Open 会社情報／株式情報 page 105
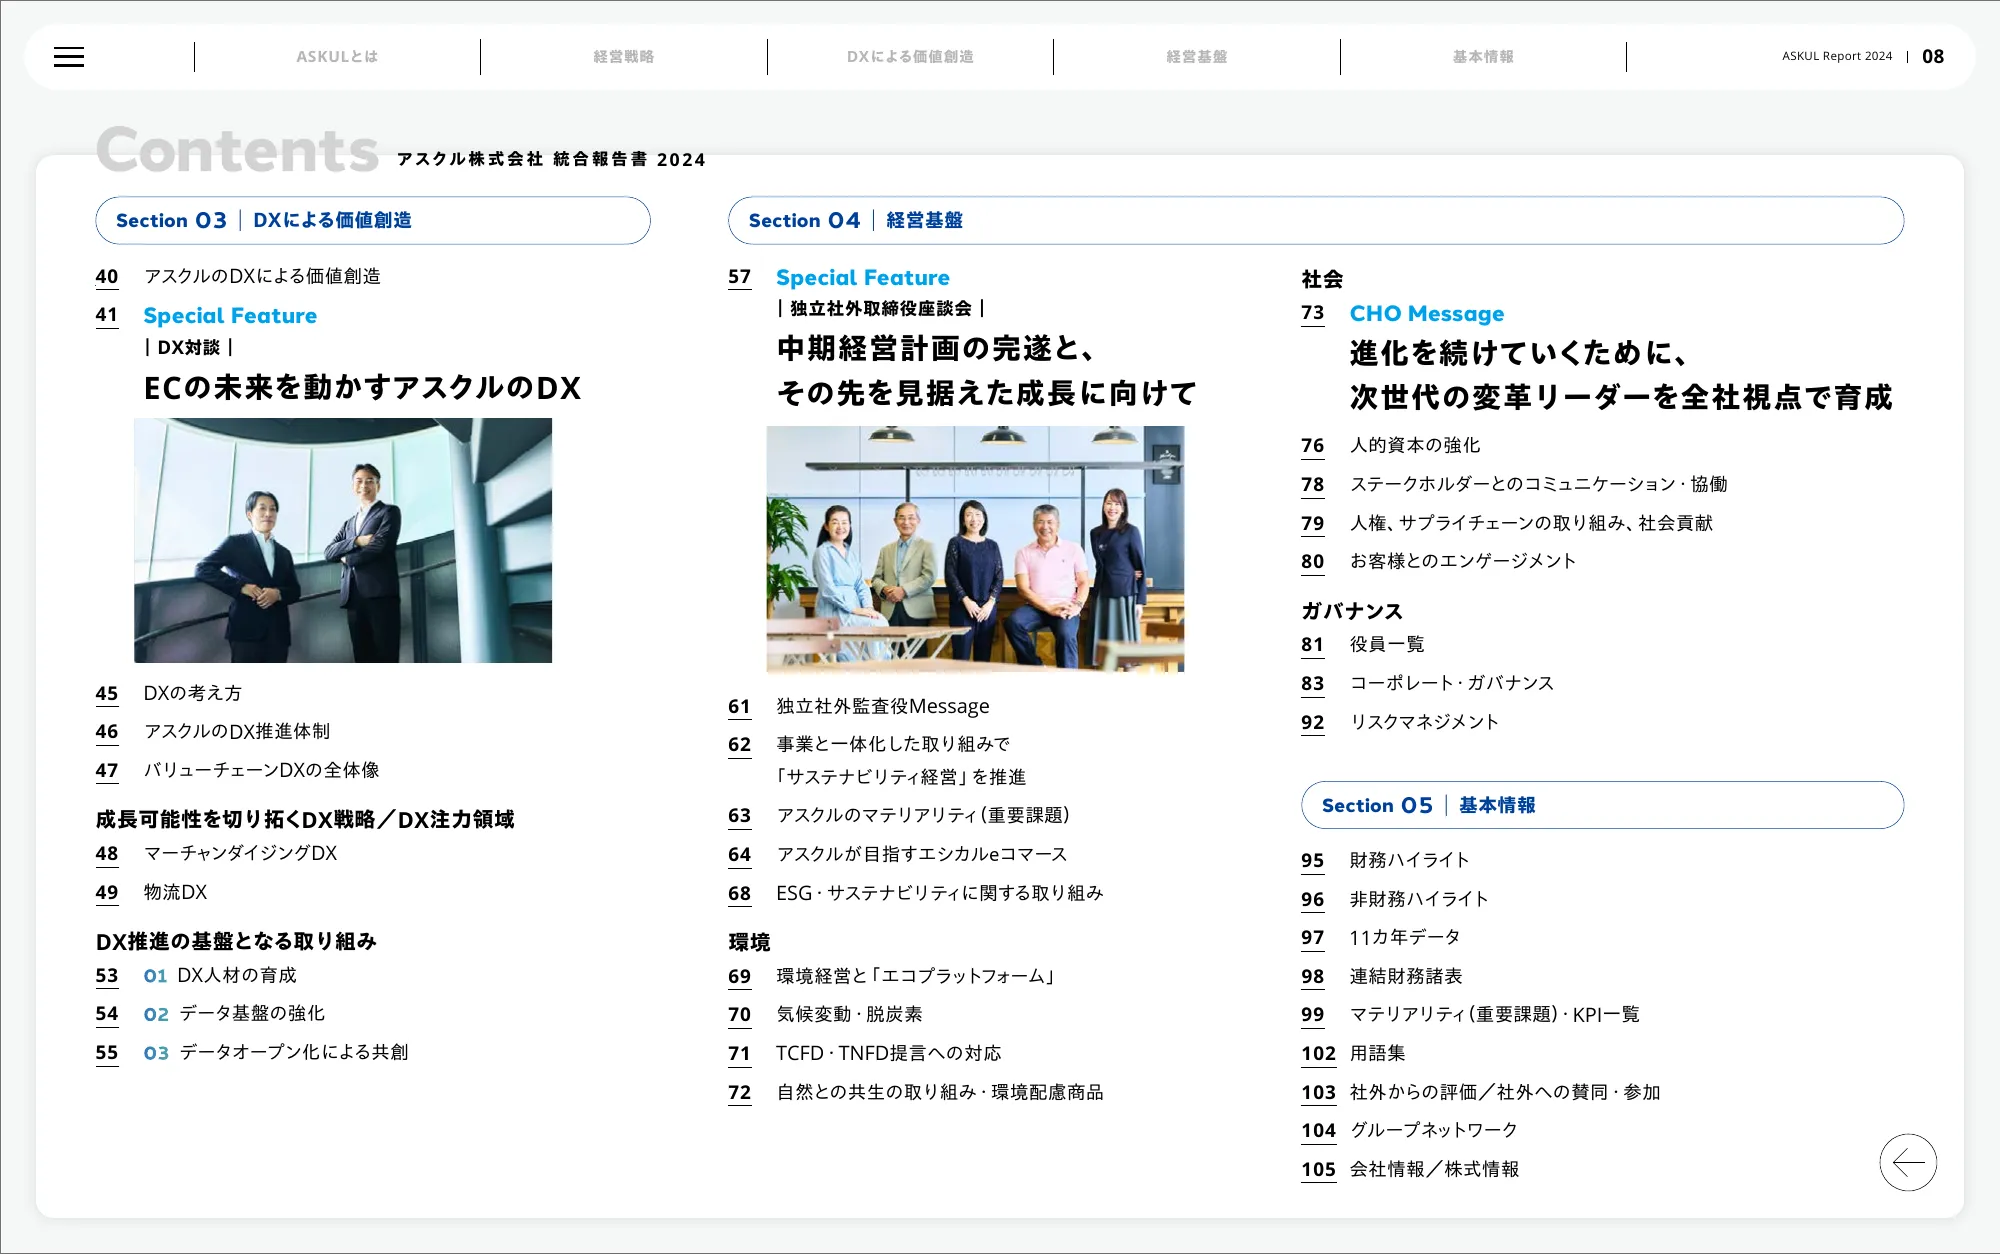This screenshot has width=2000, height=1254. click(1434, 1169)
